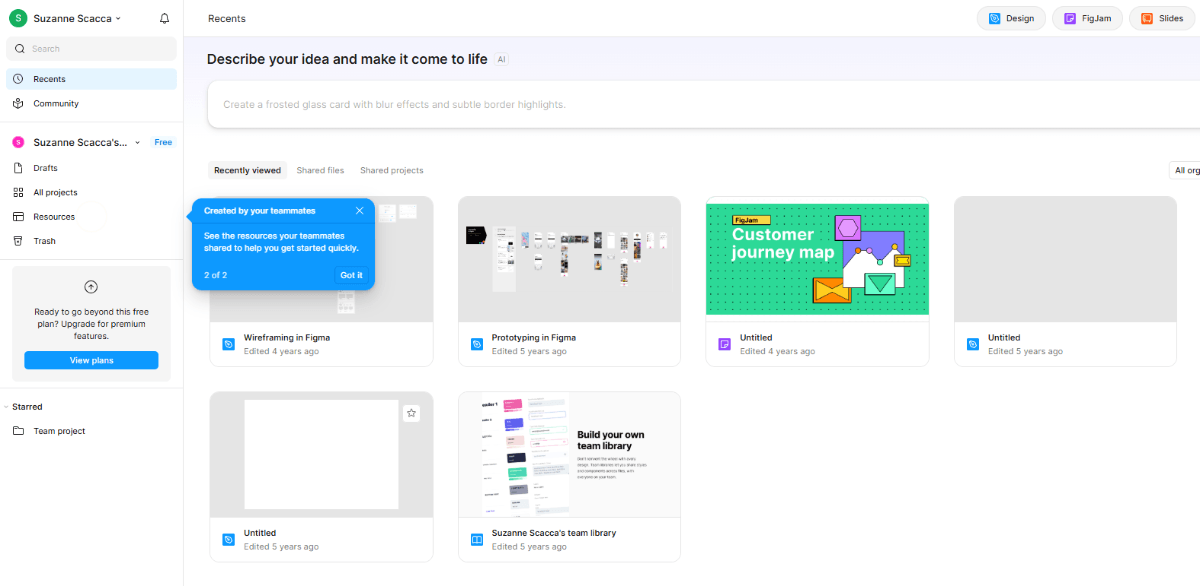Click the Trash bin icon
Screen dimensions: 1200x586
[18, 241]
